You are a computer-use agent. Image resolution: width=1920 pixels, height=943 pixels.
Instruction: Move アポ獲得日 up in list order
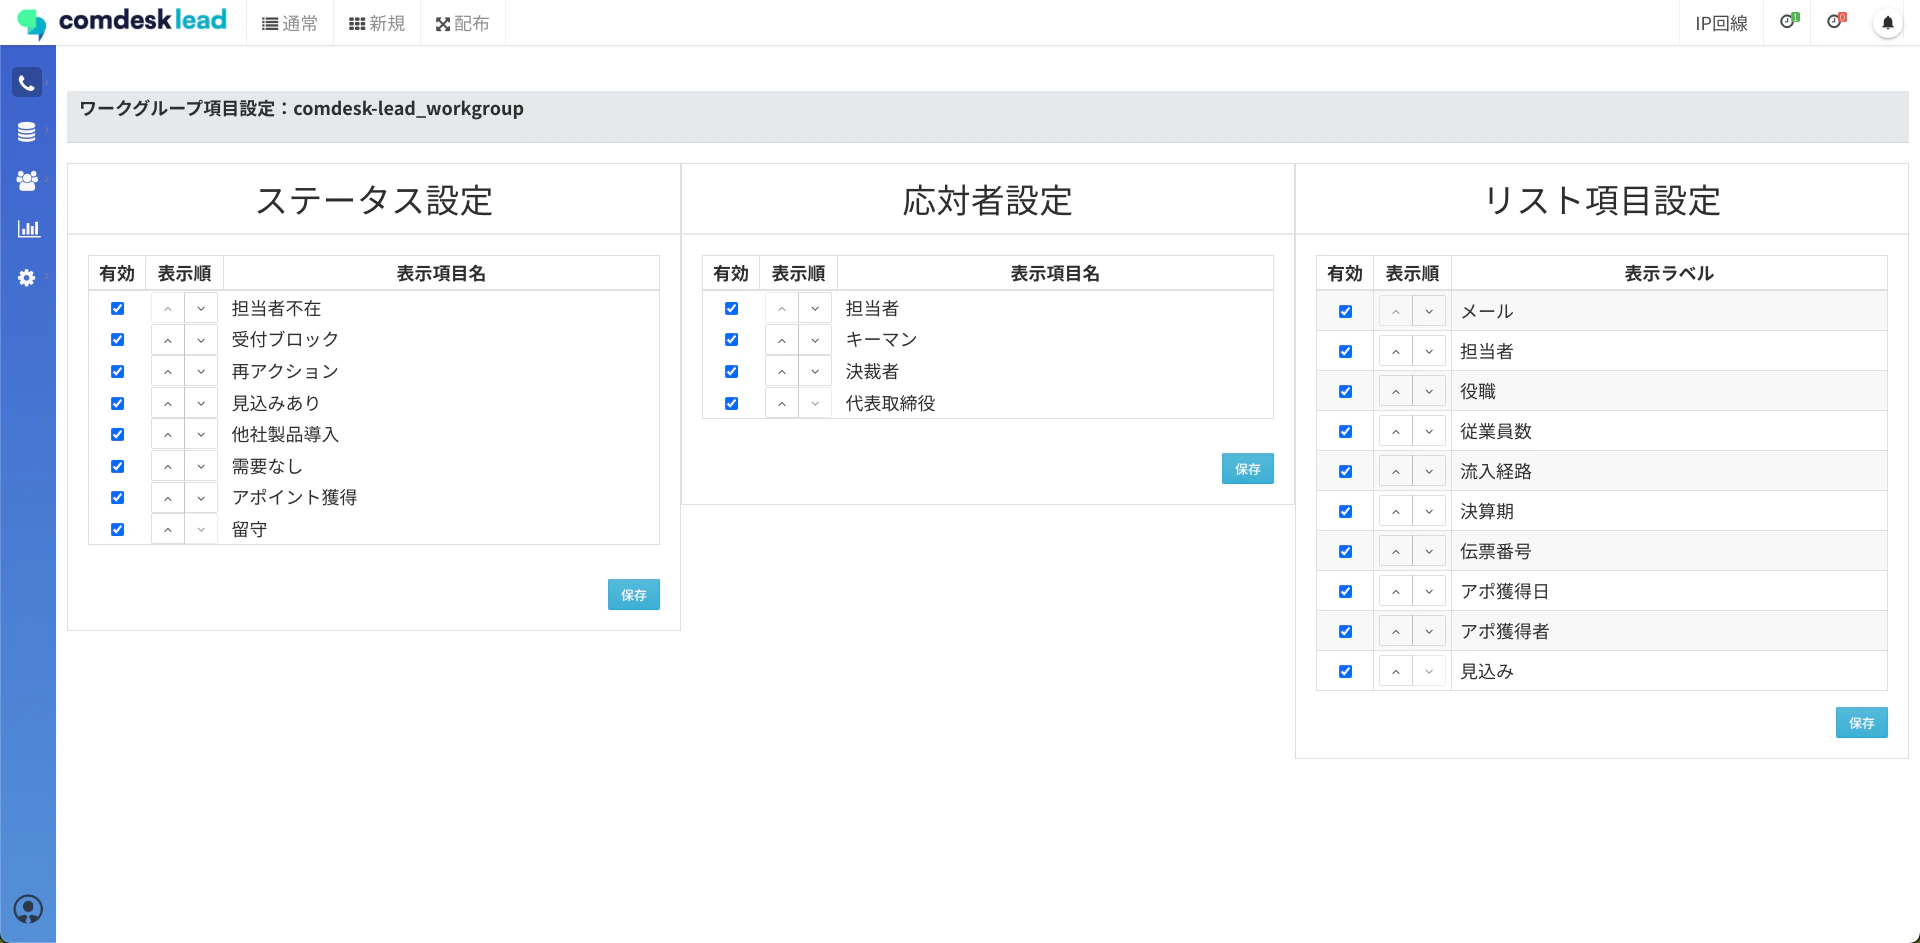coord(1396,592)
